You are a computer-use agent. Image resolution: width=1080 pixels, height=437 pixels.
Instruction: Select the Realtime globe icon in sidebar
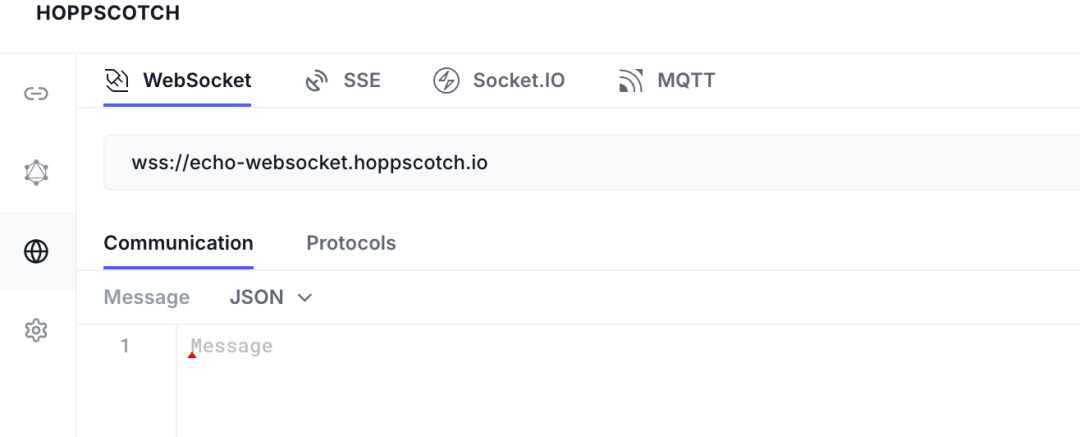36,251
